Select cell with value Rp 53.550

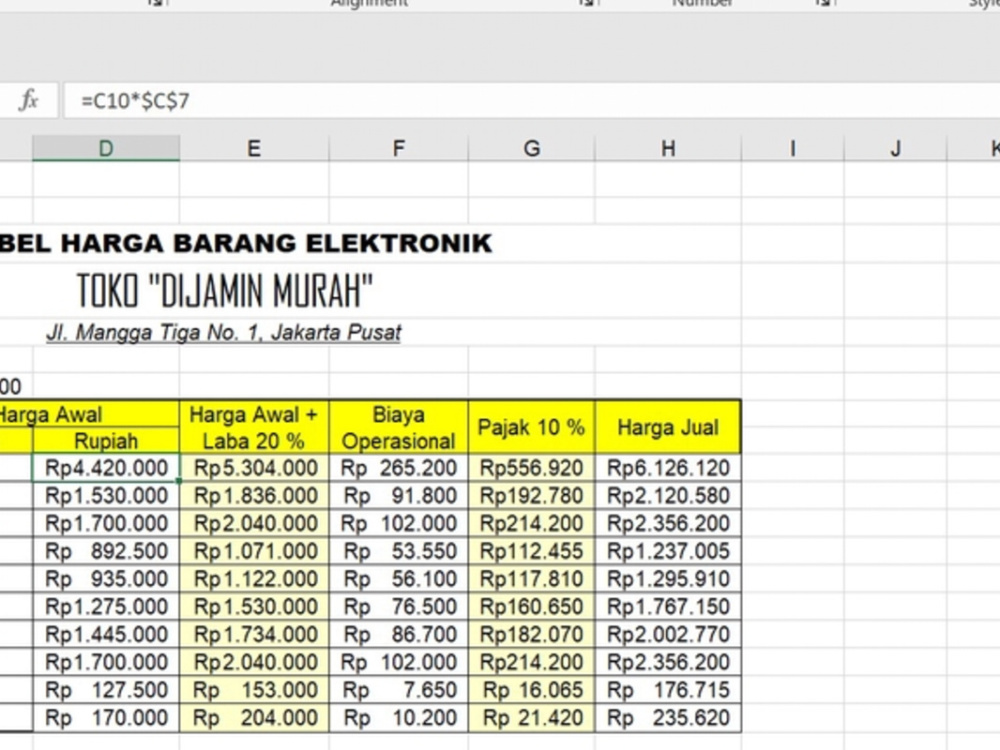click(x=399, y=551)
